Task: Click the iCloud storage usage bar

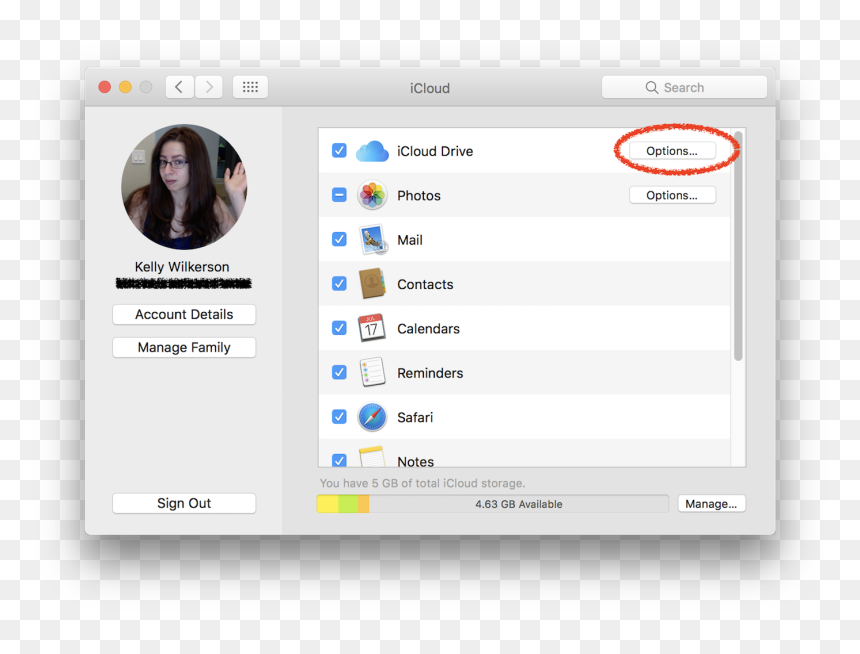Action: [493, 504]
